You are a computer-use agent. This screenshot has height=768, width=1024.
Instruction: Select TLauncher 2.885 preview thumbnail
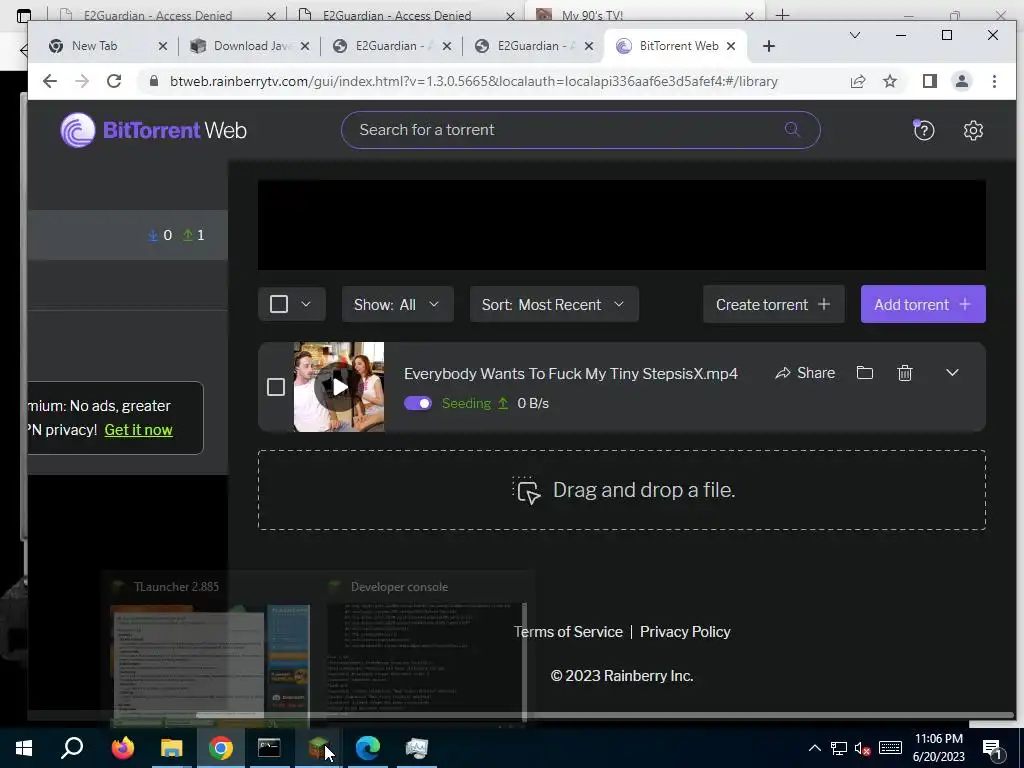(x=212, y=665)
